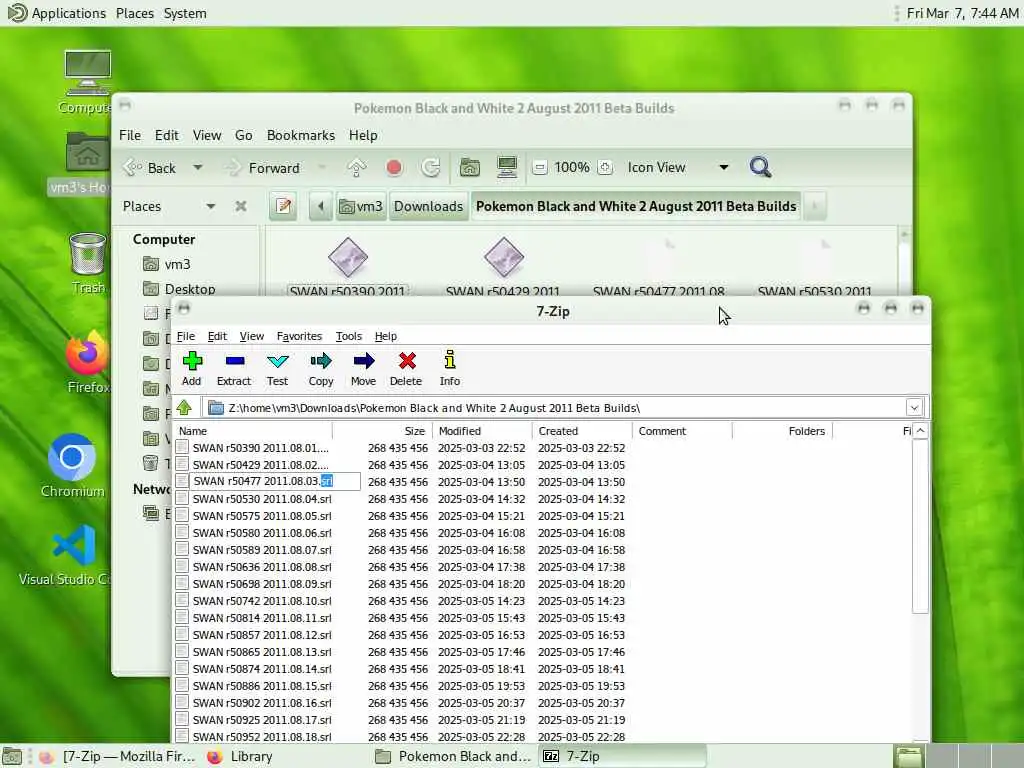This screenshot has width=1024, height=768.
Task: Open the Tools menu in 7-Zip
Action: click(x=349, y=336)
